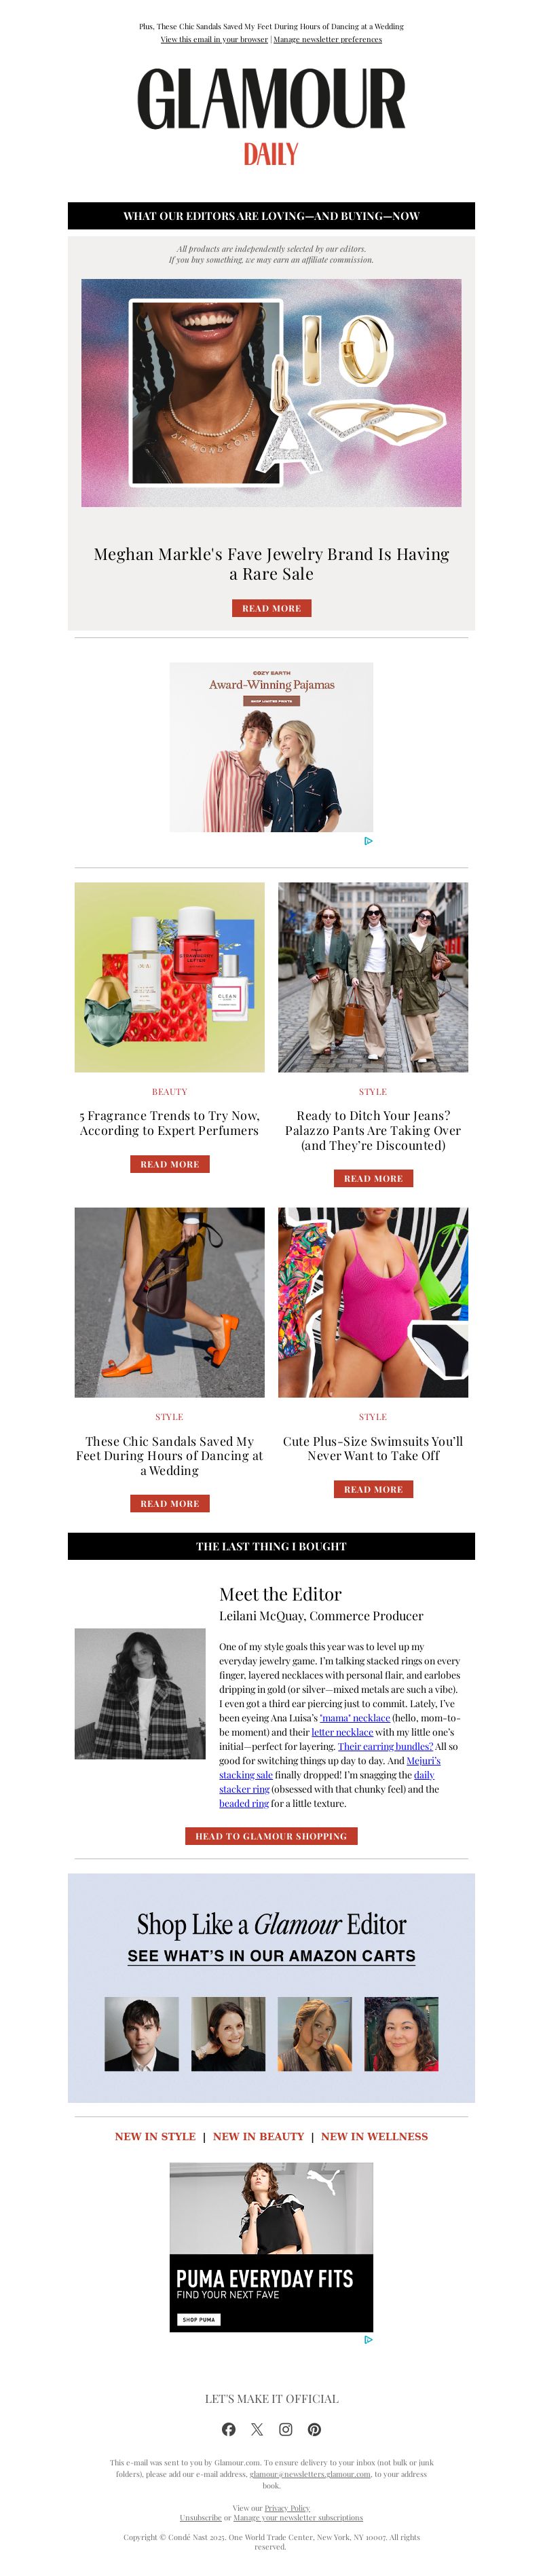This screenshot has height=2576, width=543.
Task: Open New in Wellness section
Action: click(x=374, y=2136)
